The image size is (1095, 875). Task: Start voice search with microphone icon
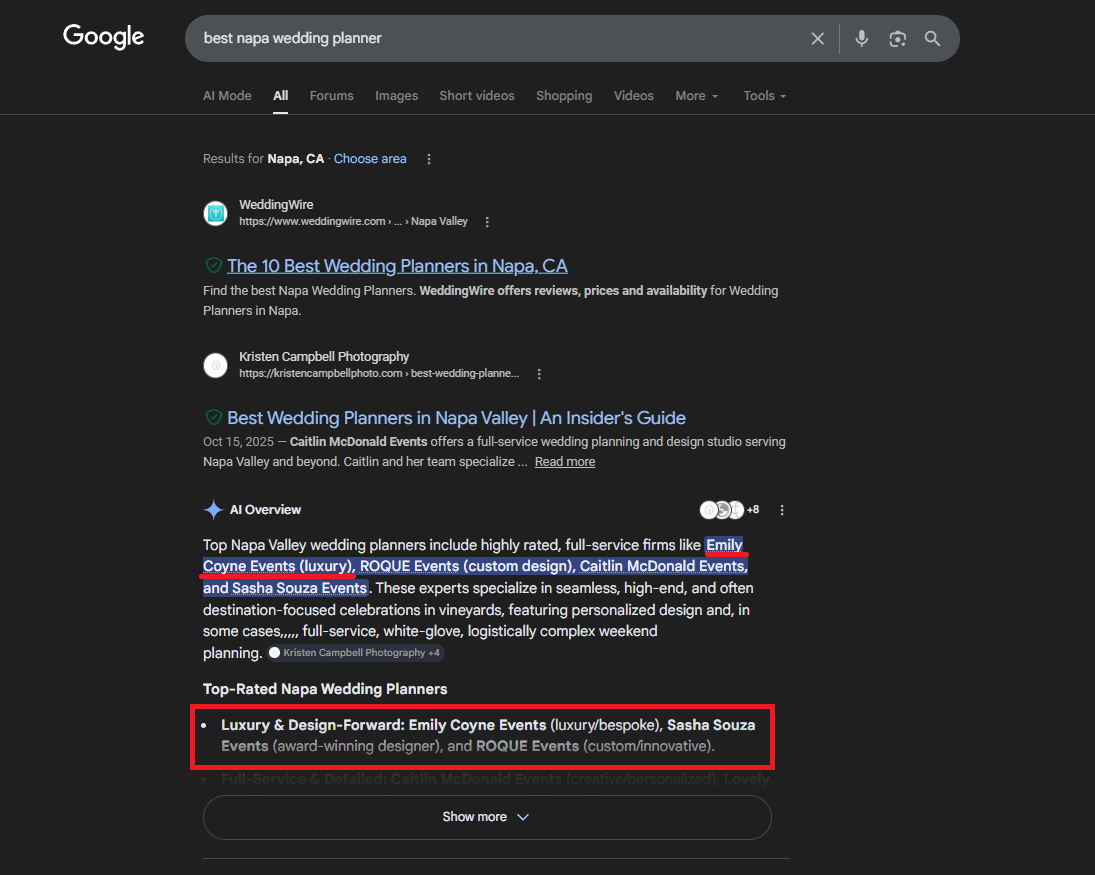pos(862,38)
